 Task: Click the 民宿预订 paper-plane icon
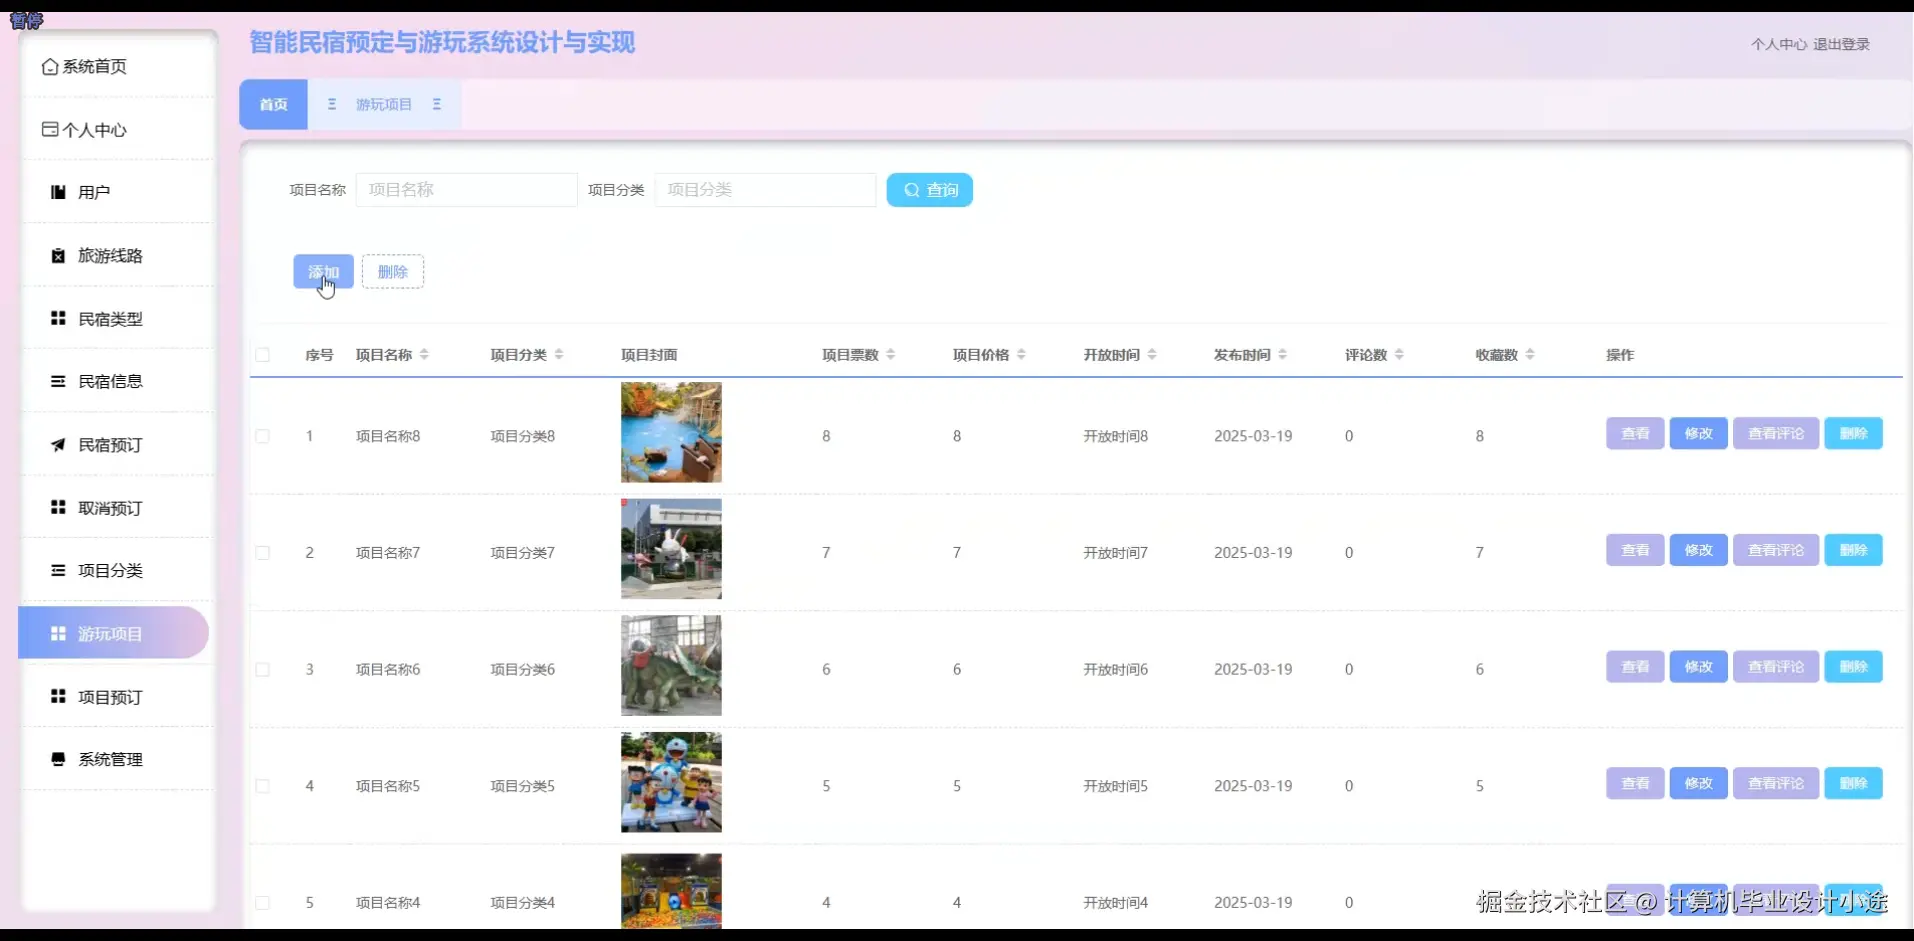(x=57, y=444)
